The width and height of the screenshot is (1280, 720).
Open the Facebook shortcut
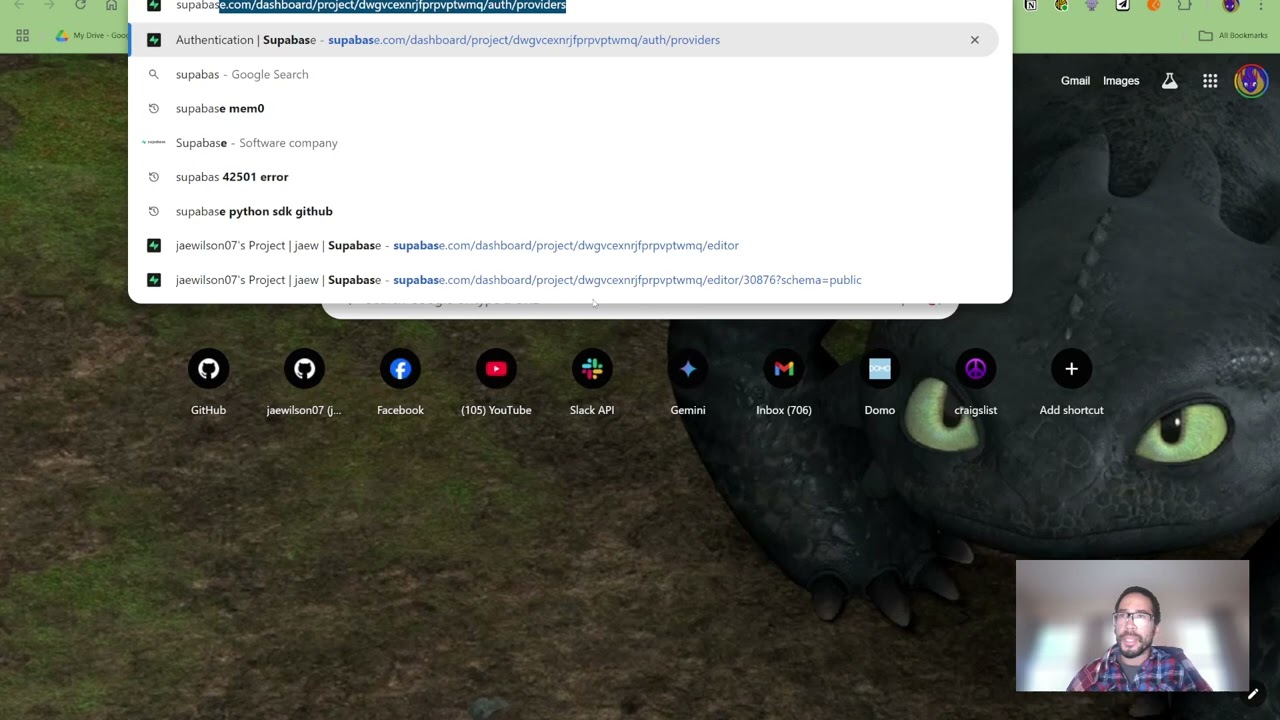(x=400, y=370)
